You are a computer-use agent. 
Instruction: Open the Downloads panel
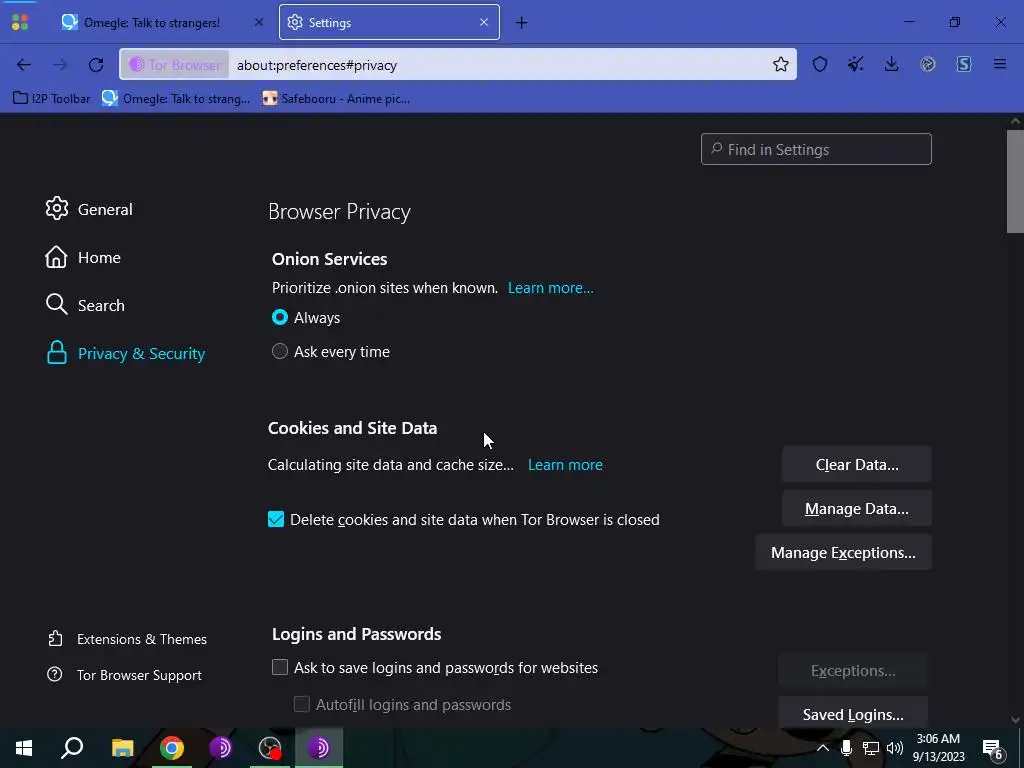point(891,64)
